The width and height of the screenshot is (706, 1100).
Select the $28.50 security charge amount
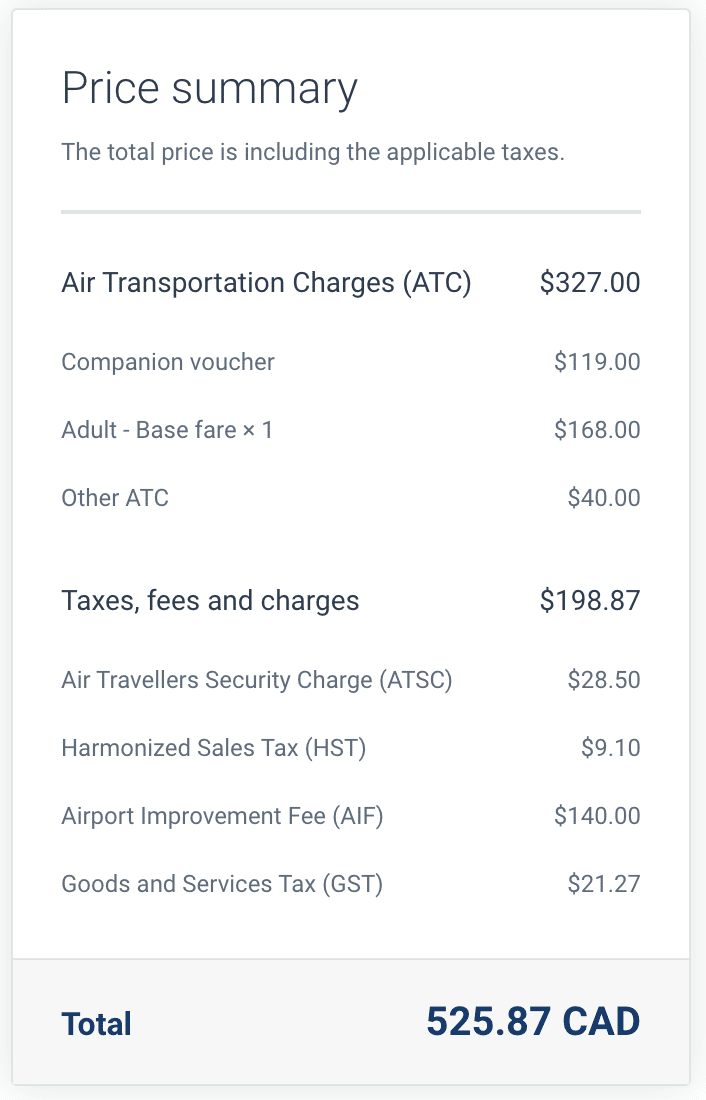pyautogui.click(x=604, y=681)
